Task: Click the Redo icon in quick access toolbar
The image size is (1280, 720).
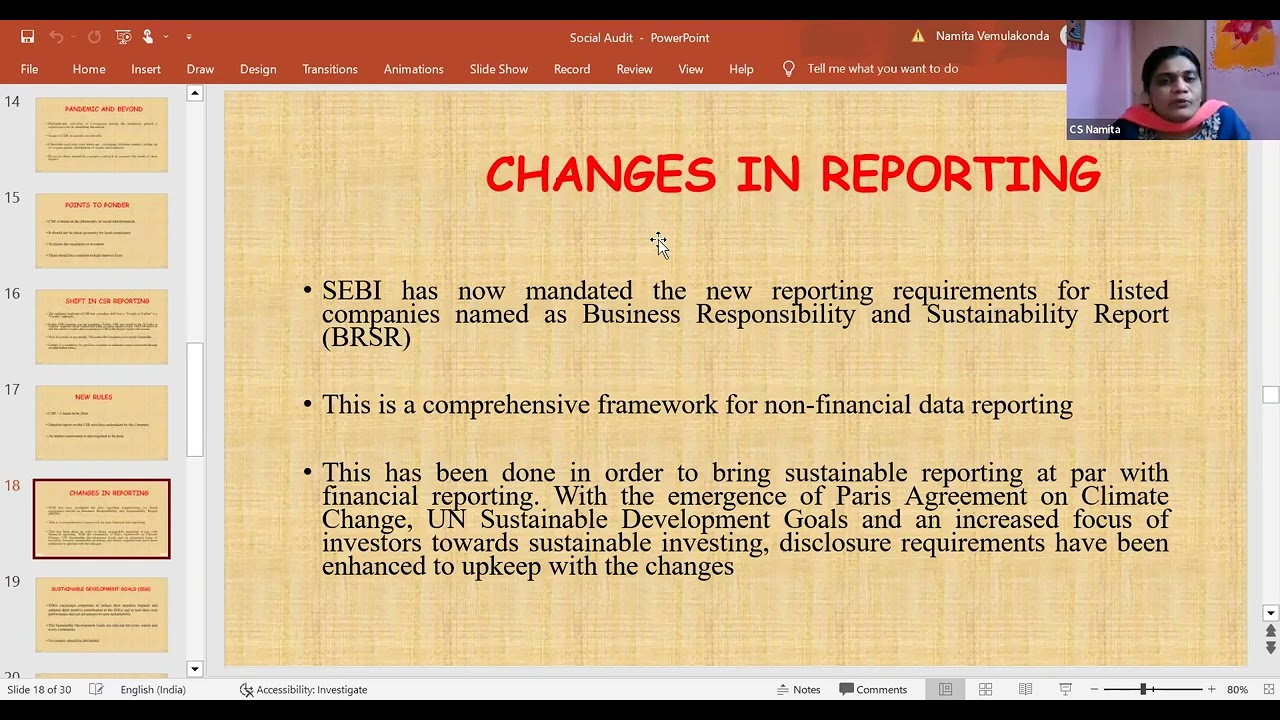Action: coord(94,37)
